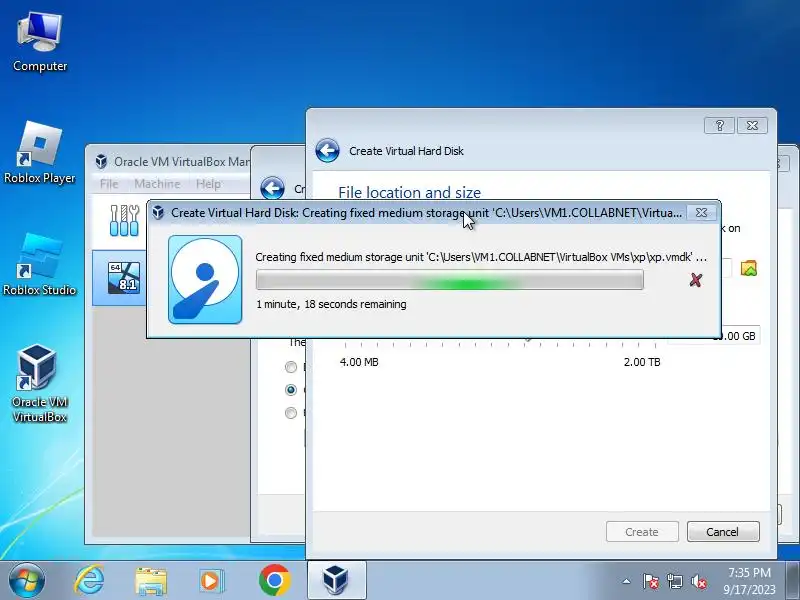Select the Windows 8.1 VM icon in Manager
Screen dimensions: 800x600
point(124,278)
